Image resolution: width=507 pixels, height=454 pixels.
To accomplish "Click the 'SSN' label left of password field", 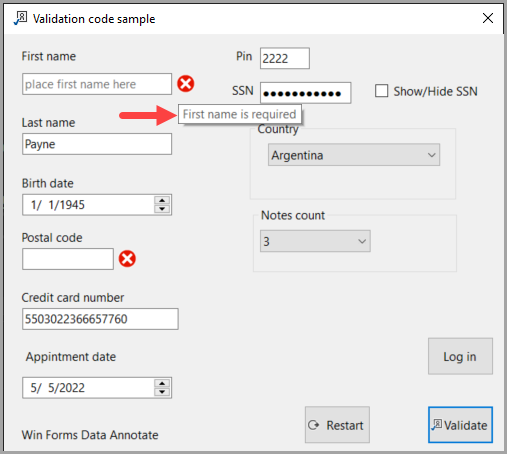I will coord(243,91).
